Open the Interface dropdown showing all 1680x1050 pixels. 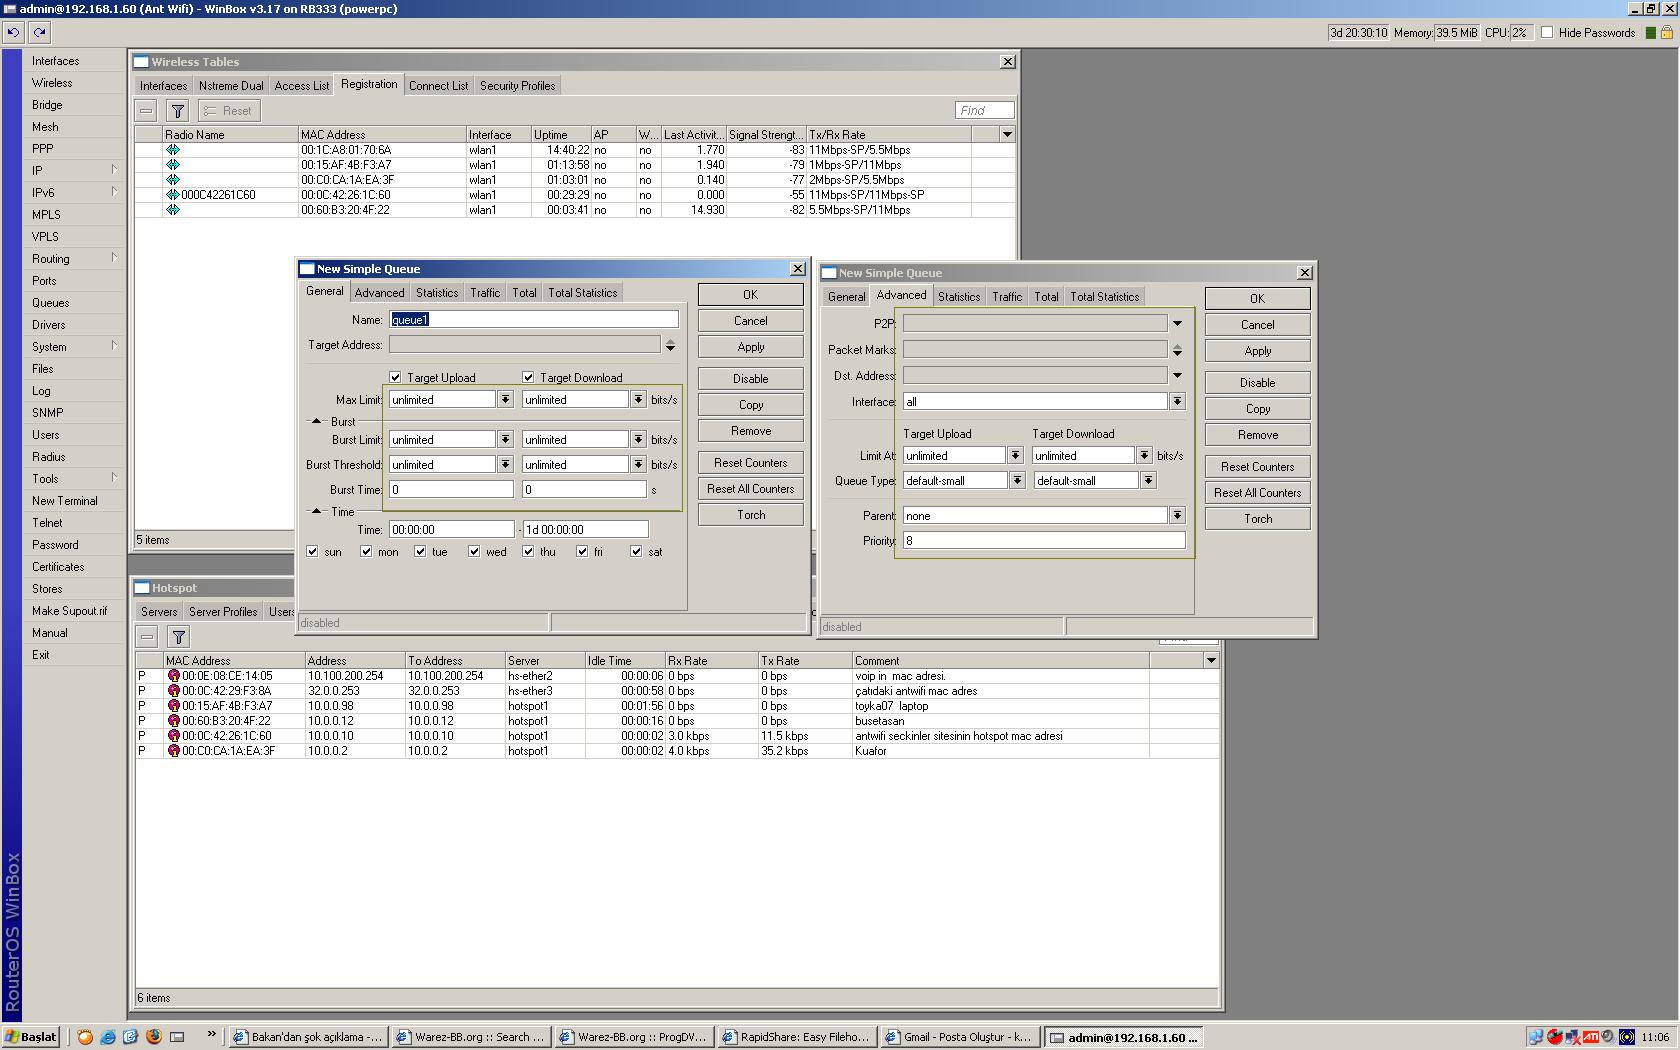(1177, 401)
